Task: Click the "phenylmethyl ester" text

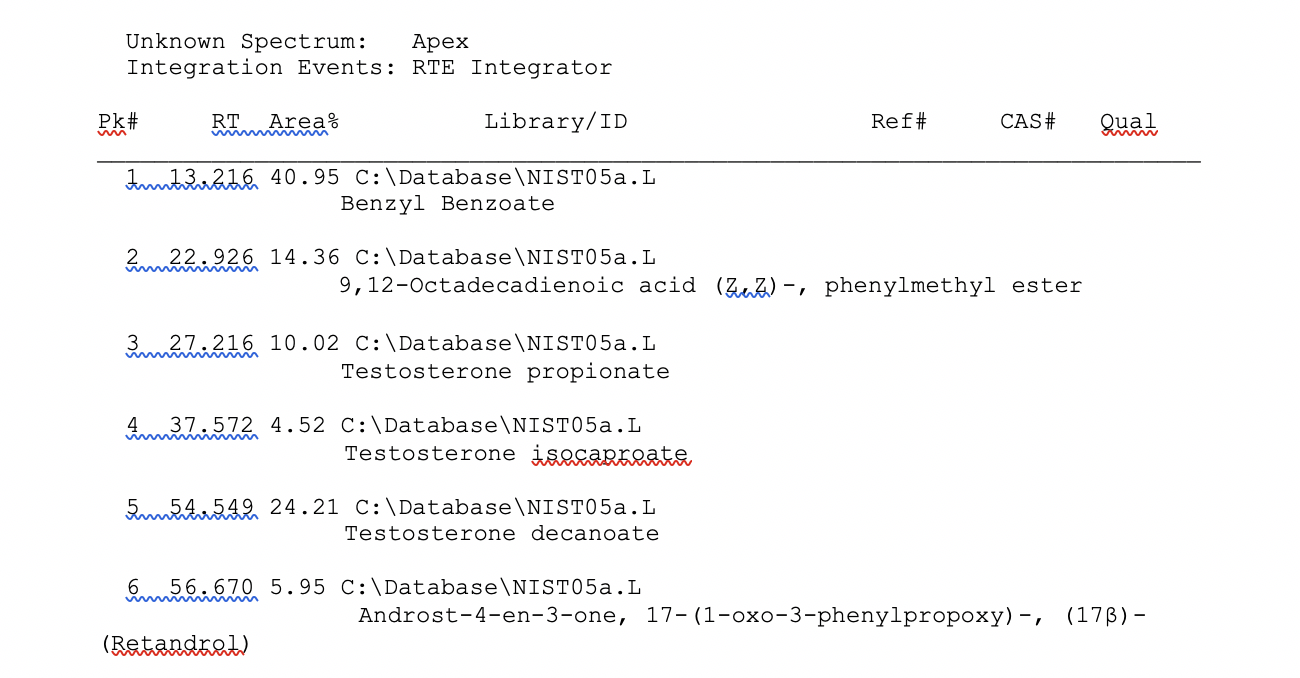Action: 953,286
